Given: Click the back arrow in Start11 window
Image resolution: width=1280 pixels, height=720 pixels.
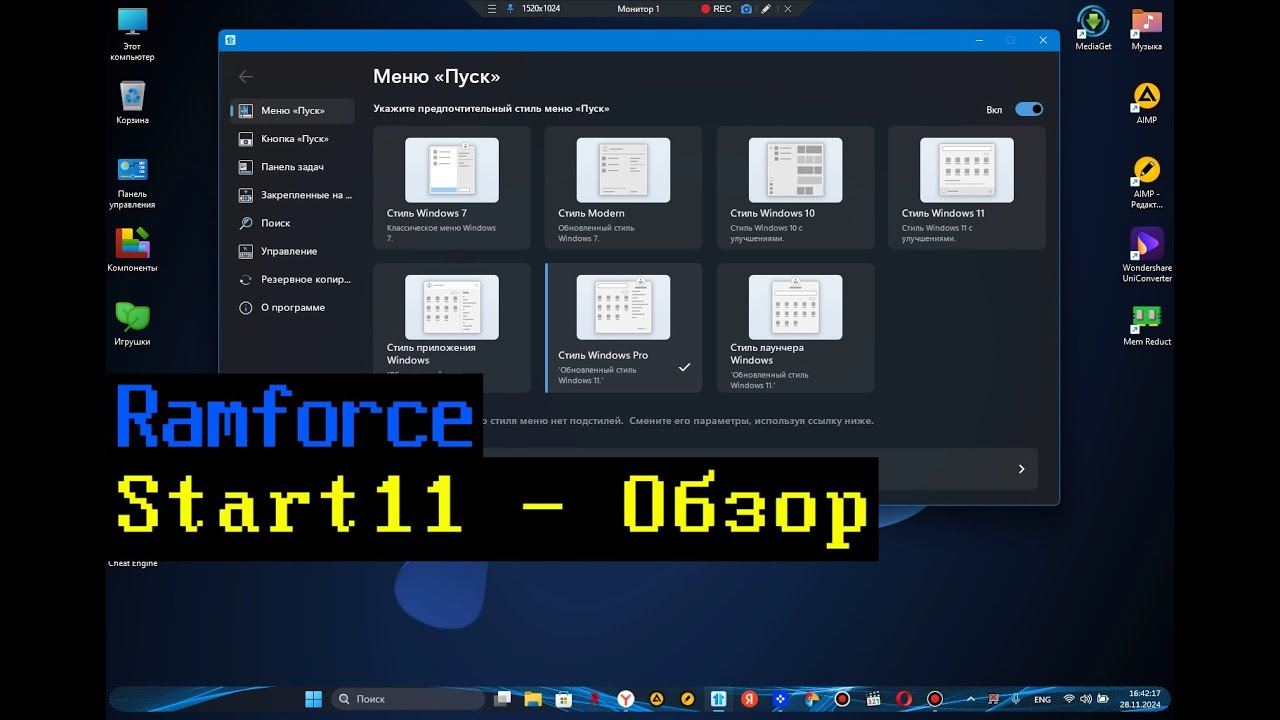Looking at the screenshot, I should 246,77.
